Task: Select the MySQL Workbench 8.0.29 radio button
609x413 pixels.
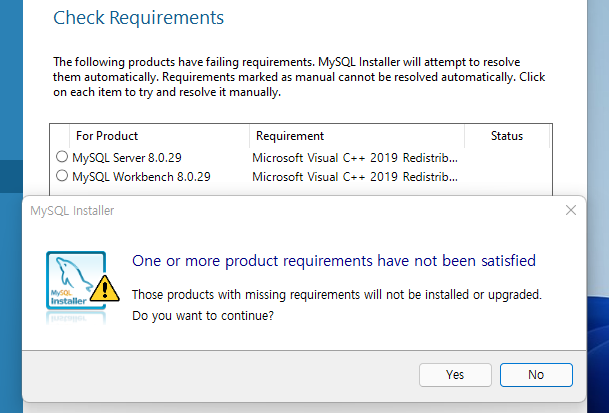Action: [62, 176]
